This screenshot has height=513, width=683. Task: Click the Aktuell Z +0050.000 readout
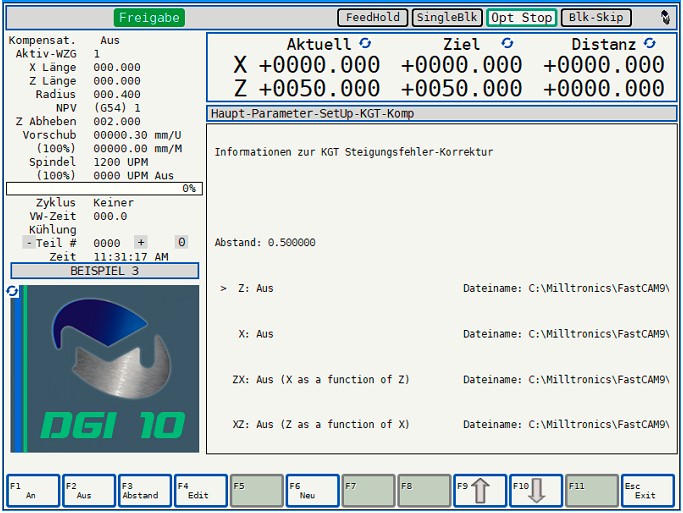point(319,88)
